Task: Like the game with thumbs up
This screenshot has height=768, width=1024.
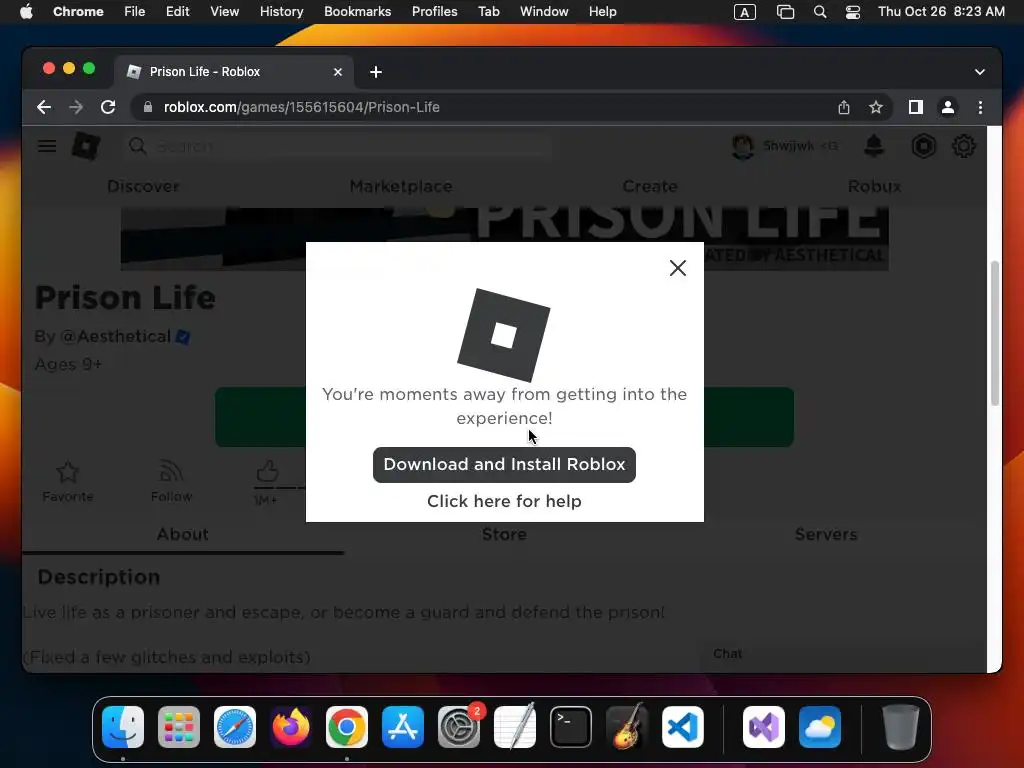Action: pyautogui.click(x=267, y=472)
